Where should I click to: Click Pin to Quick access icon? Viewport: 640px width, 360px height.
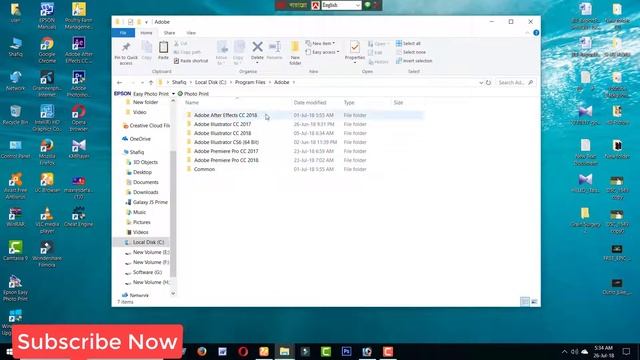(x=126, y=47)
